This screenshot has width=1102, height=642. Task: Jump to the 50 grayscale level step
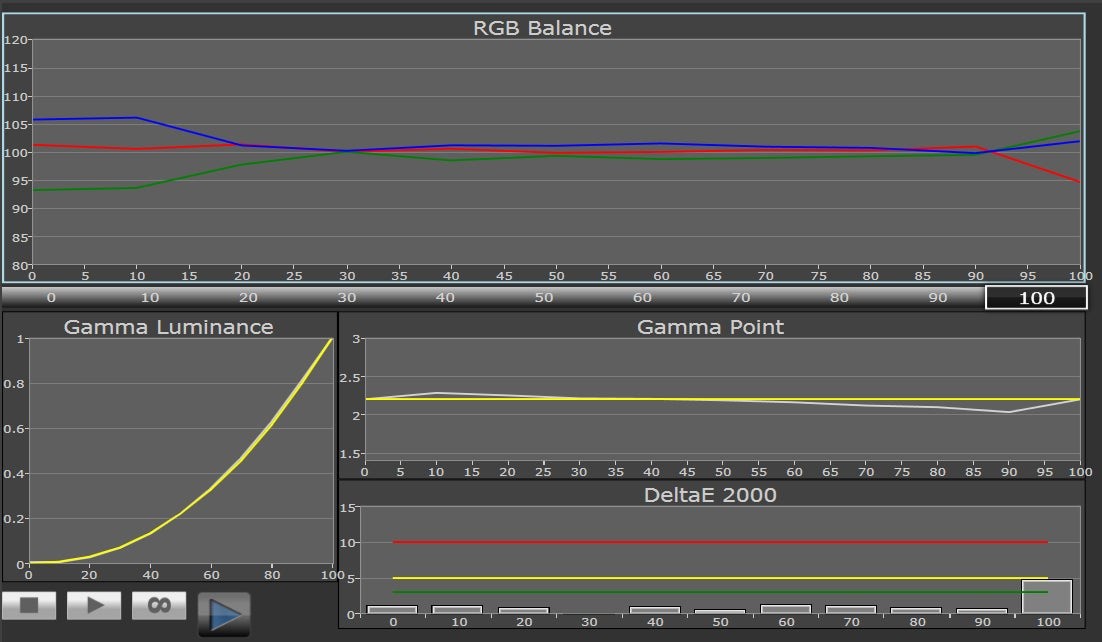click(x=543, y=298)
